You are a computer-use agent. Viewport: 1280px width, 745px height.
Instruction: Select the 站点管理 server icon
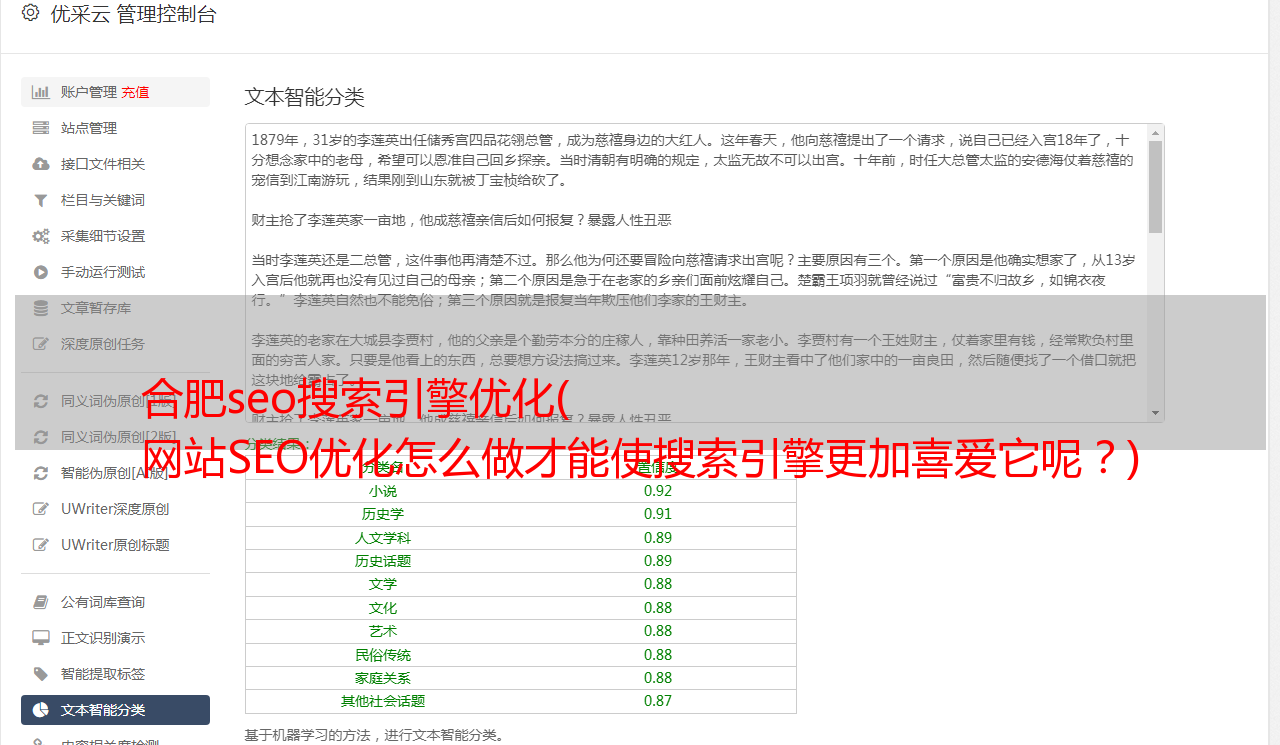pos(41,128)
